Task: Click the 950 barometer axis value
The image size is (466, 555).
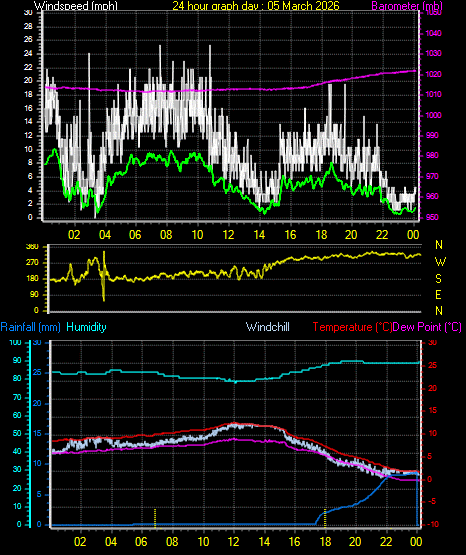Action: pyautogui.click(x=432, y=217)
